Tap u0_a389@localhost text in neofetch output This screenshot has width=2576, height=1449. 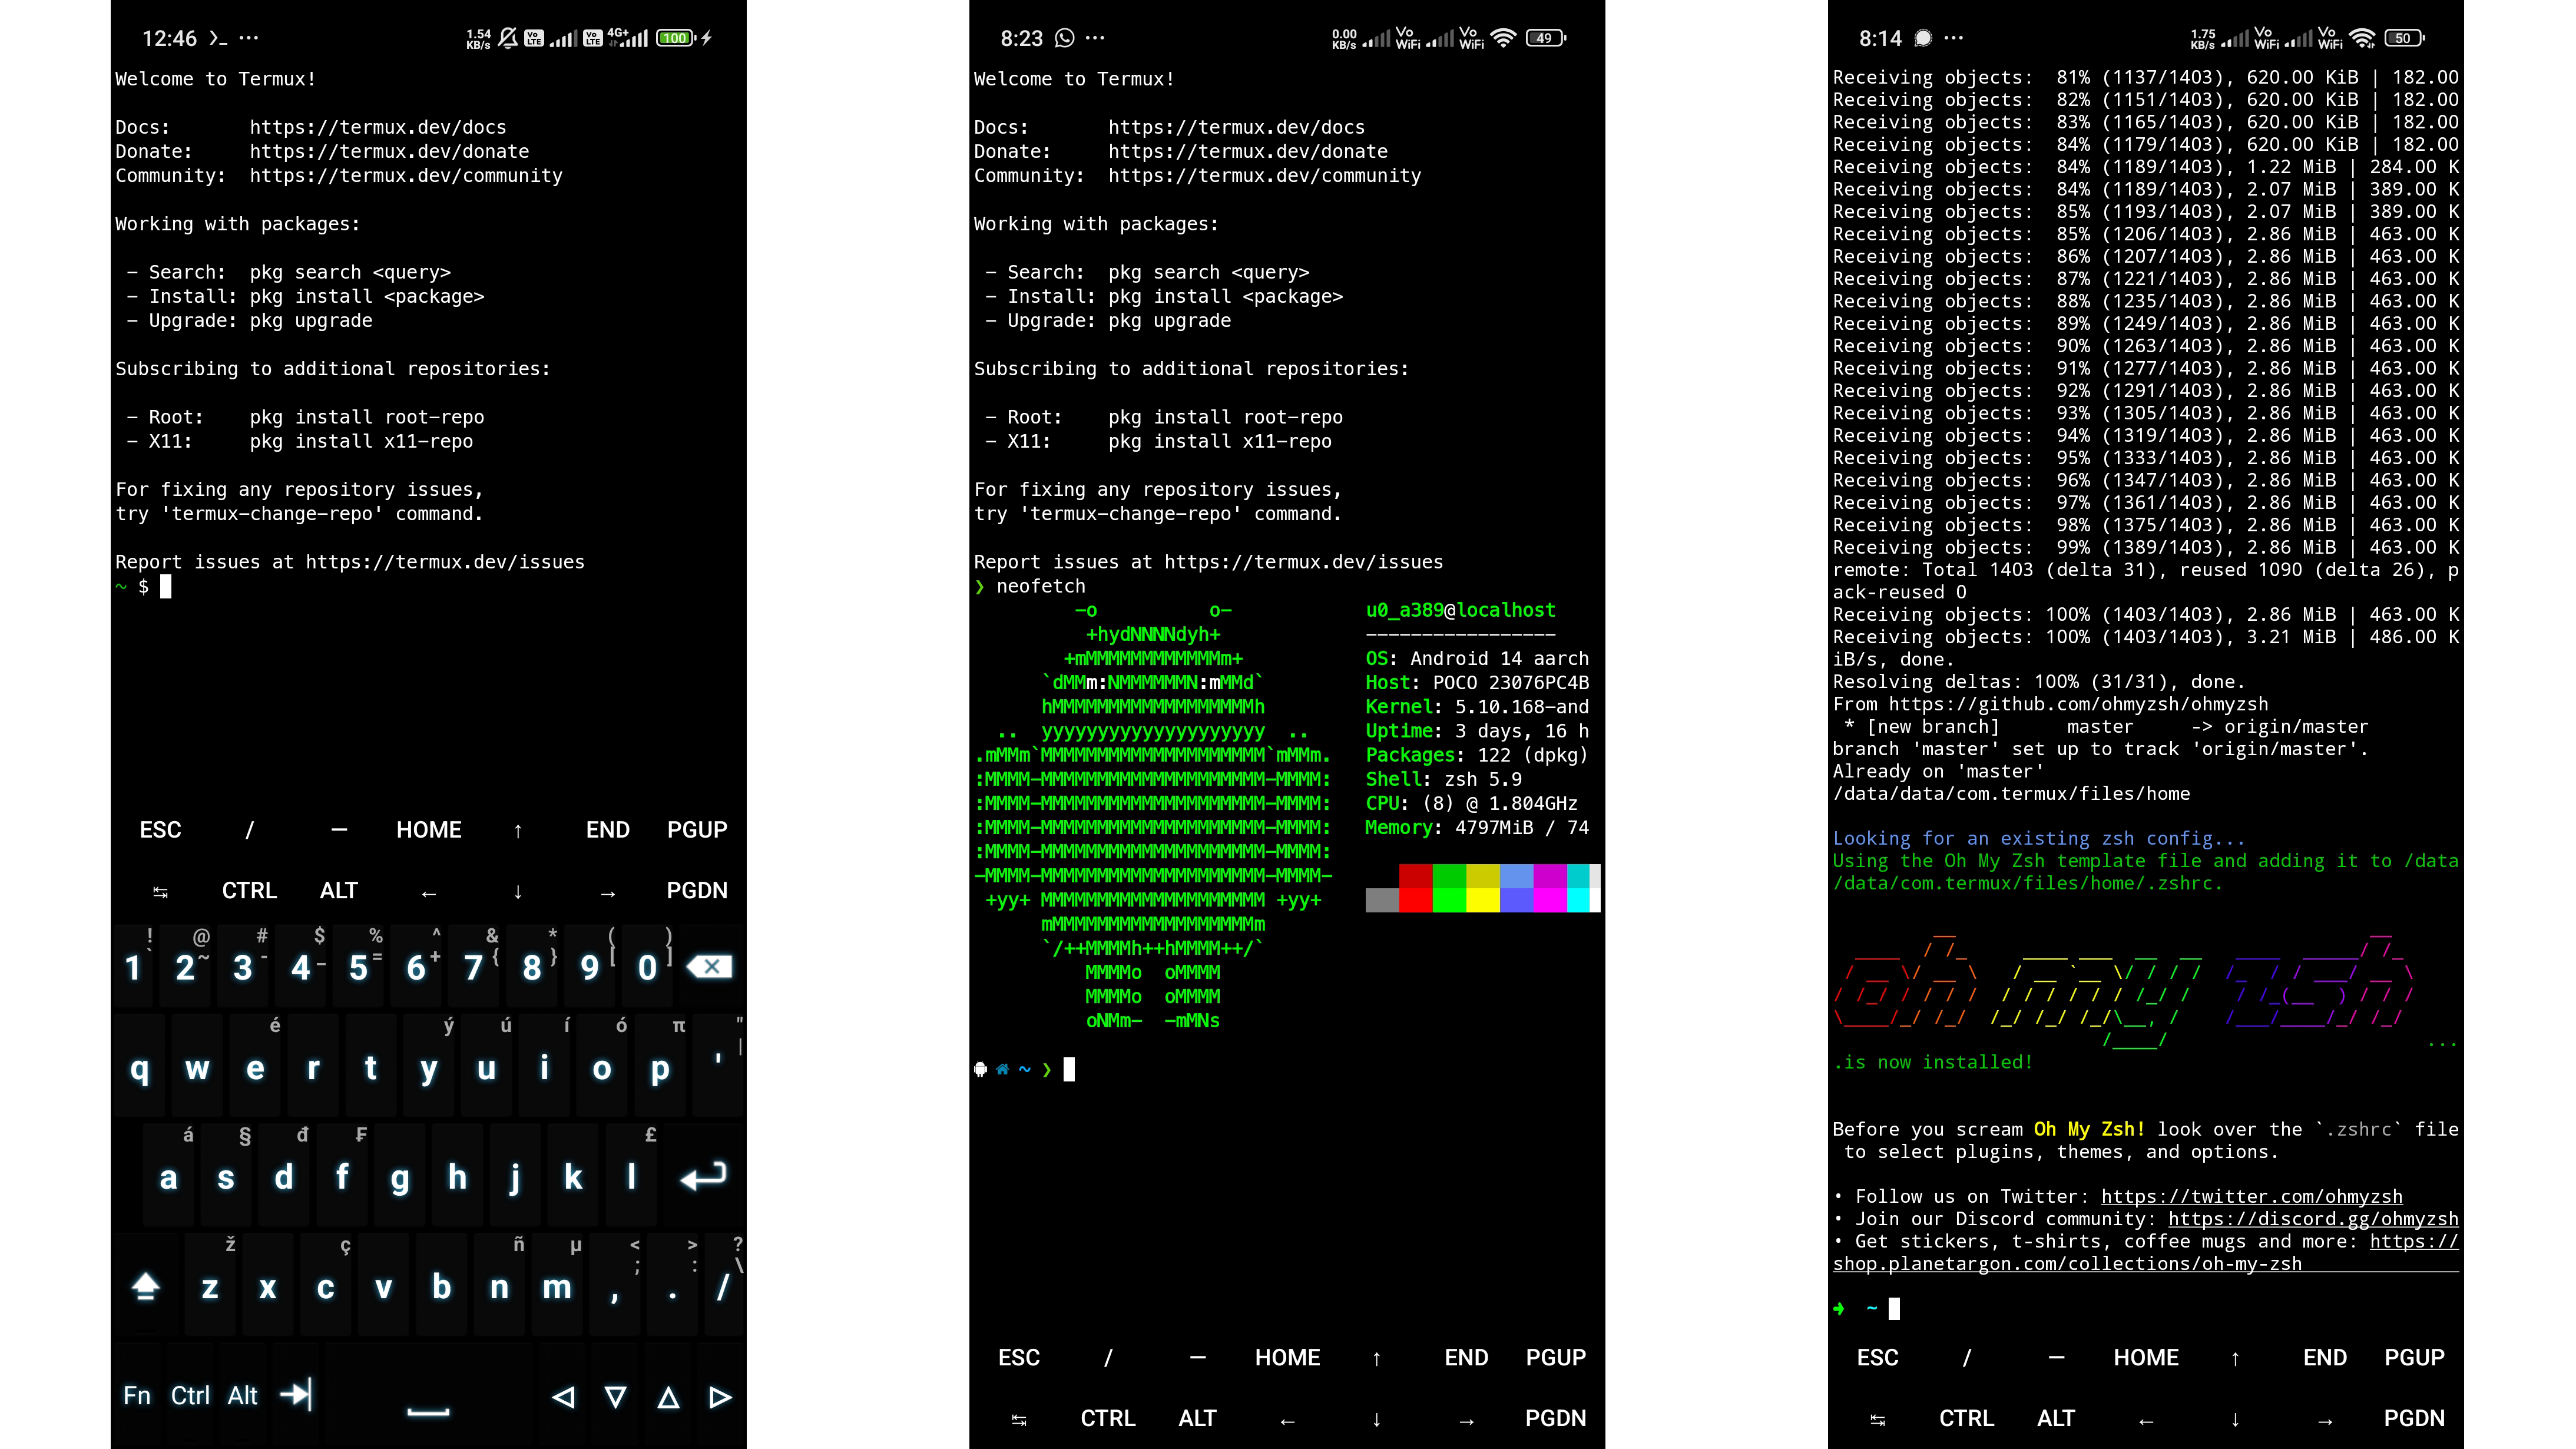[1460, 610]
